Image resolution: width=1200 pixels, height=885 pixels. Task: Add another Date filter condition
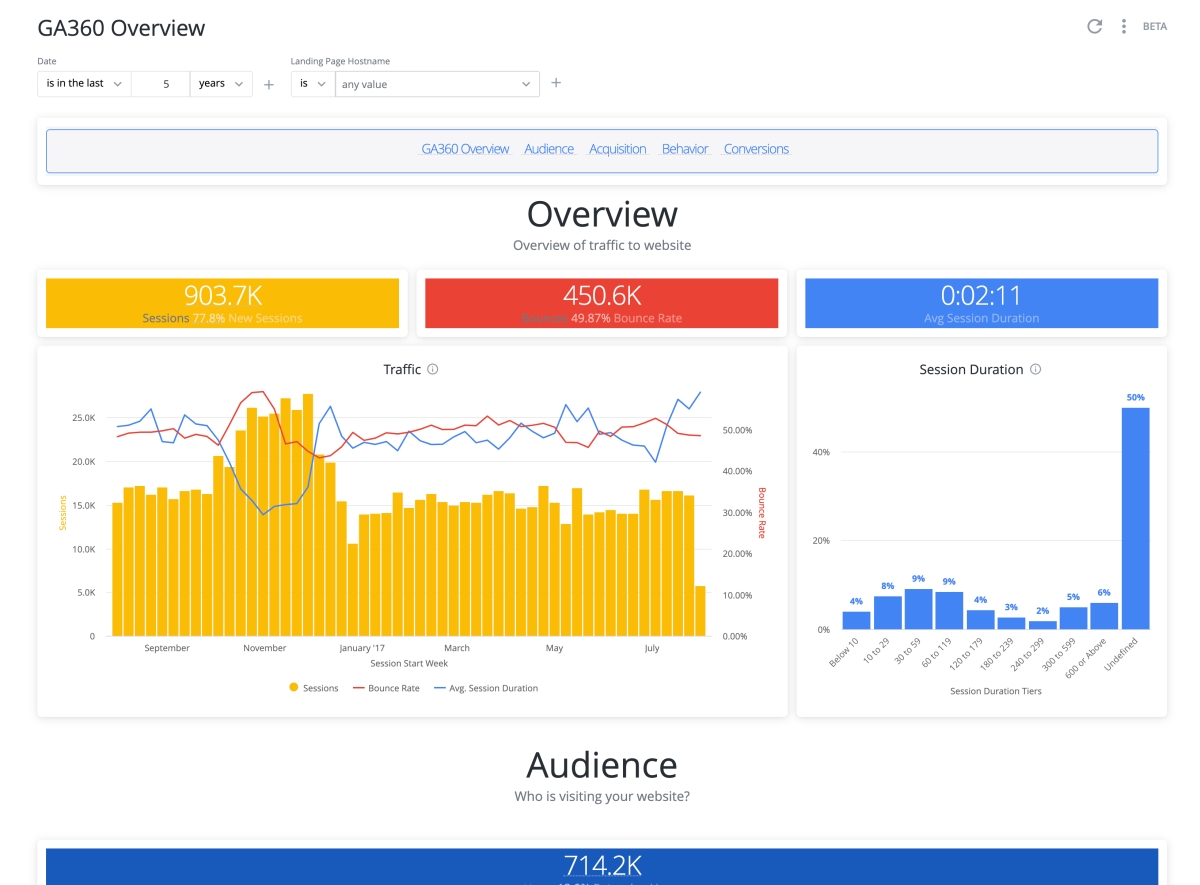[269, 85]
